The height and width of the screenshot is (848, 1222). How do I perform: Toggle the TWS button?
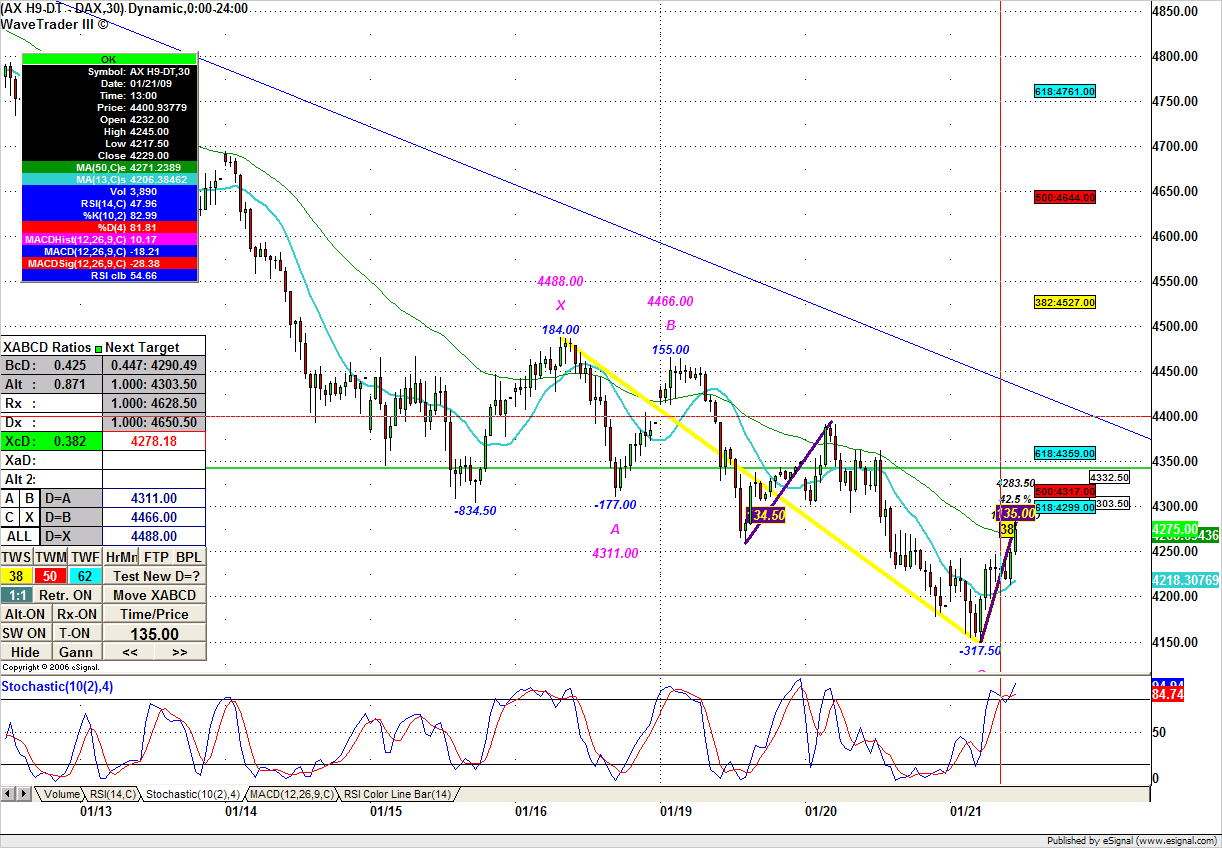17,557
